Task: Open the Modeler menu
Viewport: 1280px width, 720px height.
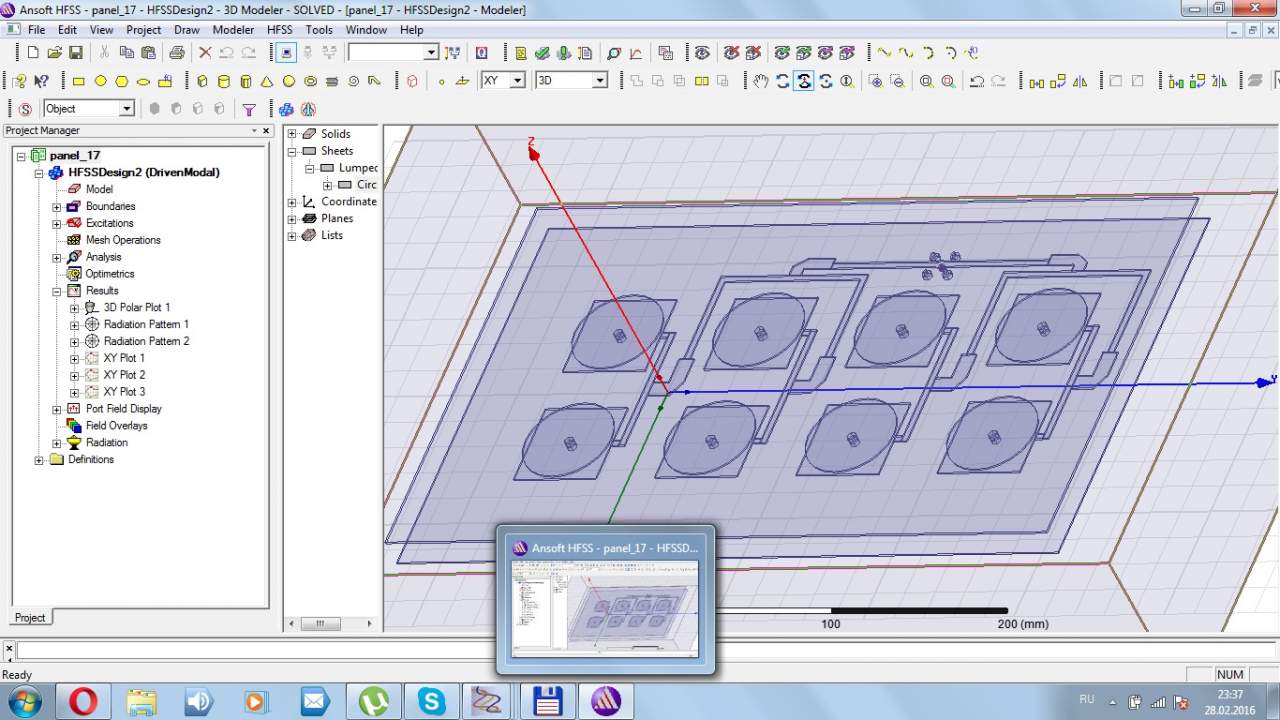Action: click(233, 30)
